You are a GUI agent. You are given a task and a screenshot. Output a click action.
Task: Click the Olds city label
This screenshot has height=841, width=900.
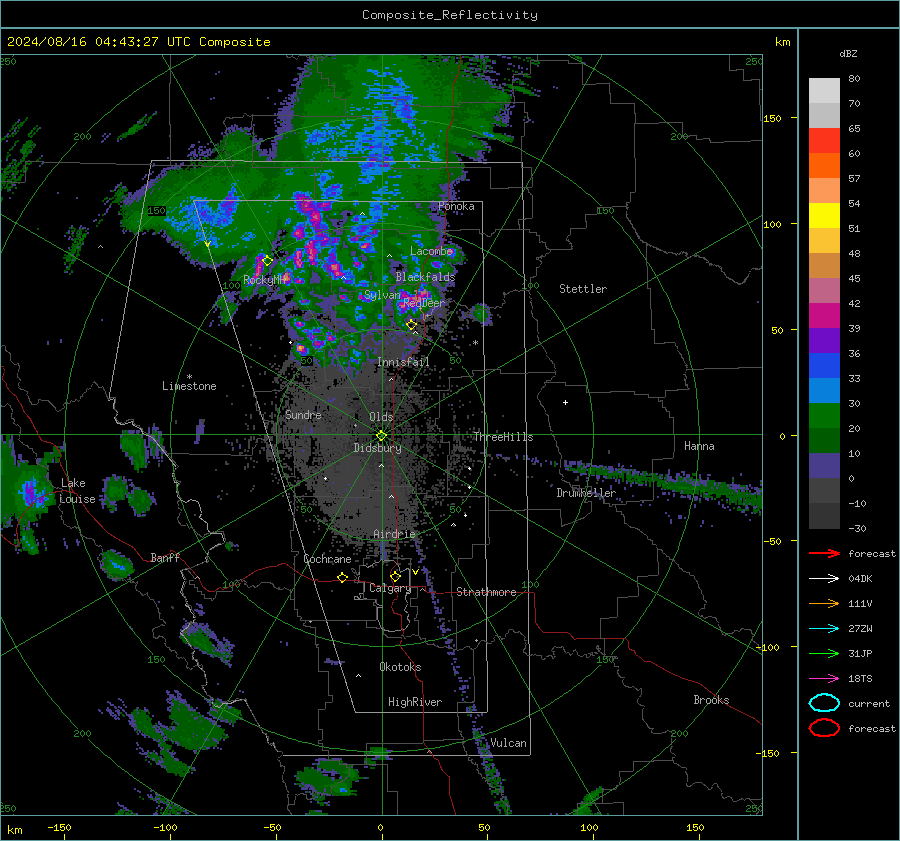(381, 417)
